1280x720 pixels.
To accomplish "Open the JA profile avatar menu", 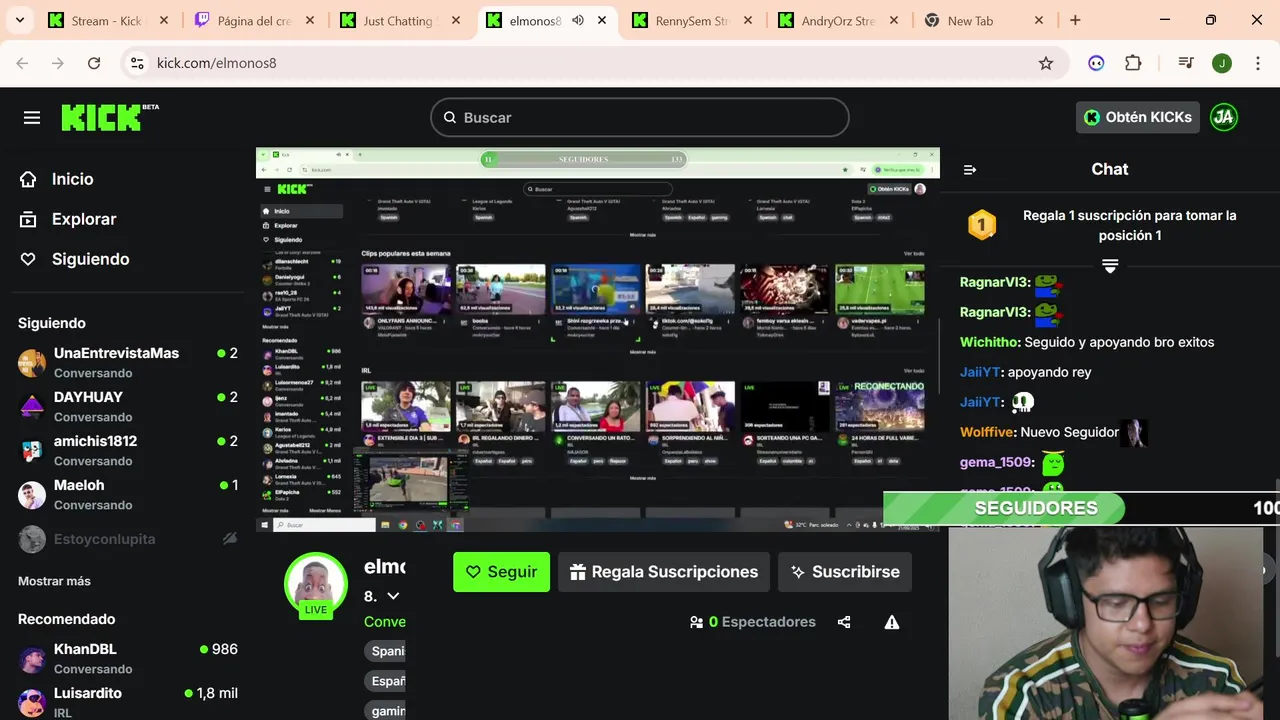I will (1223, 117).
